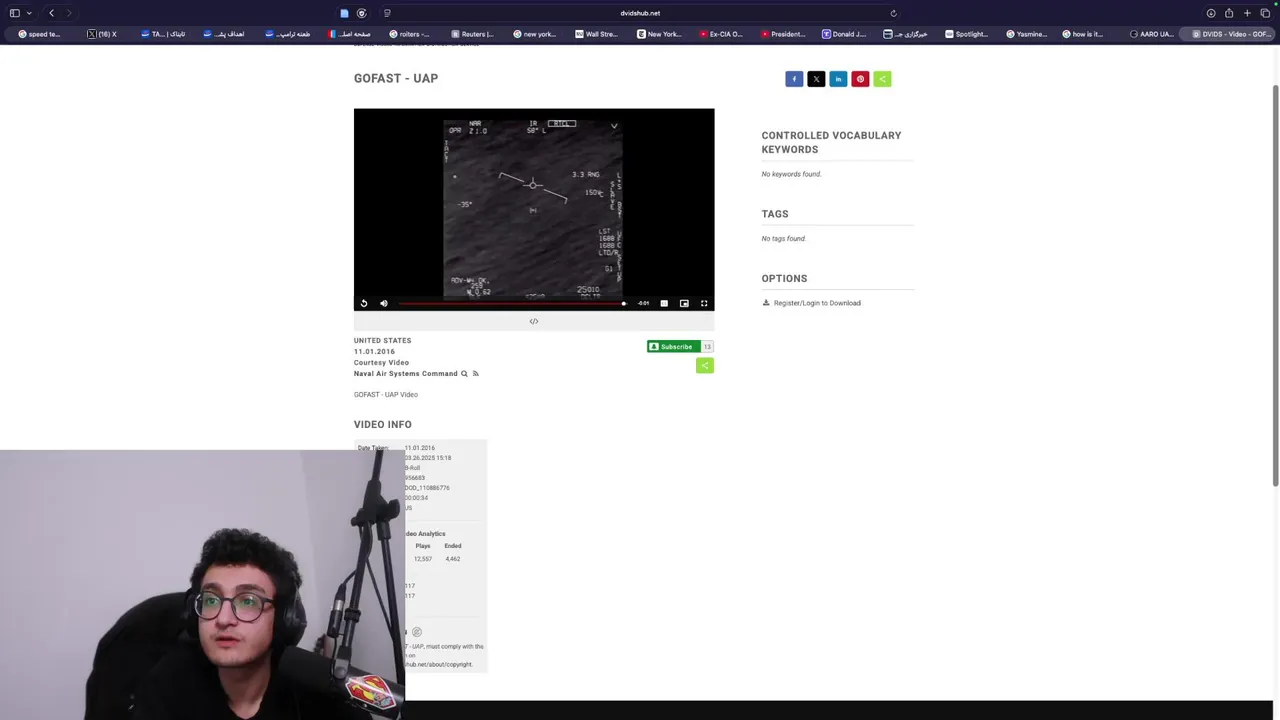The height and width of the screenshot is (720, 1280).
Task: Click the 'Courtesy Video' text
Action: [381, 363]
